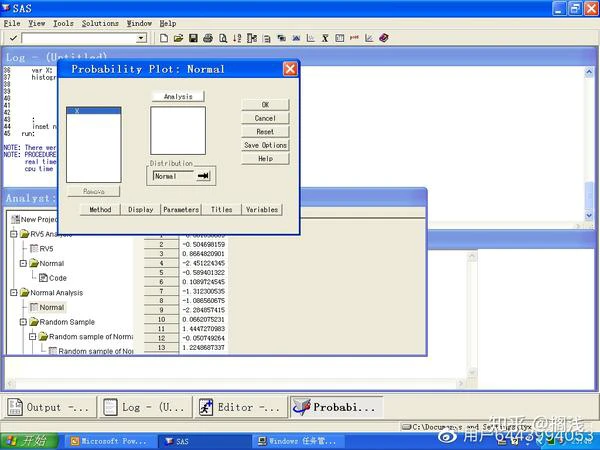
Task: Click the New document toolbar icon
Action: (164, 38)
